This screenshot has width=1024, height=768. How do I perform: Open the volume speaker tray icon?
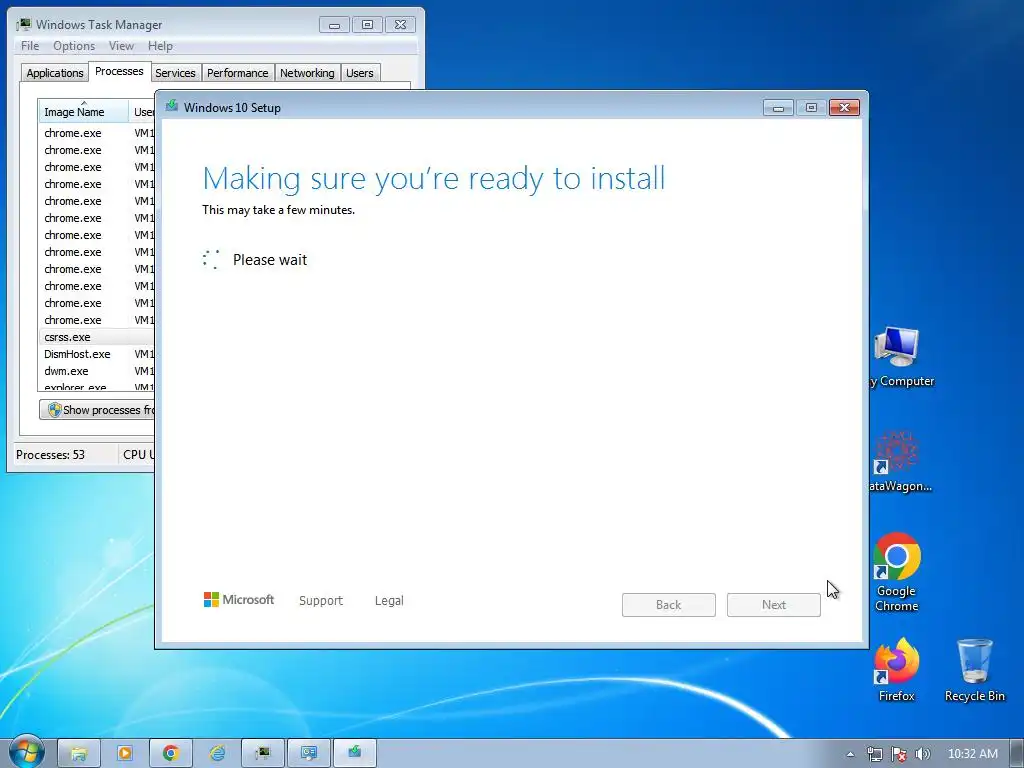pyautogui.click(x=923, y=754)
